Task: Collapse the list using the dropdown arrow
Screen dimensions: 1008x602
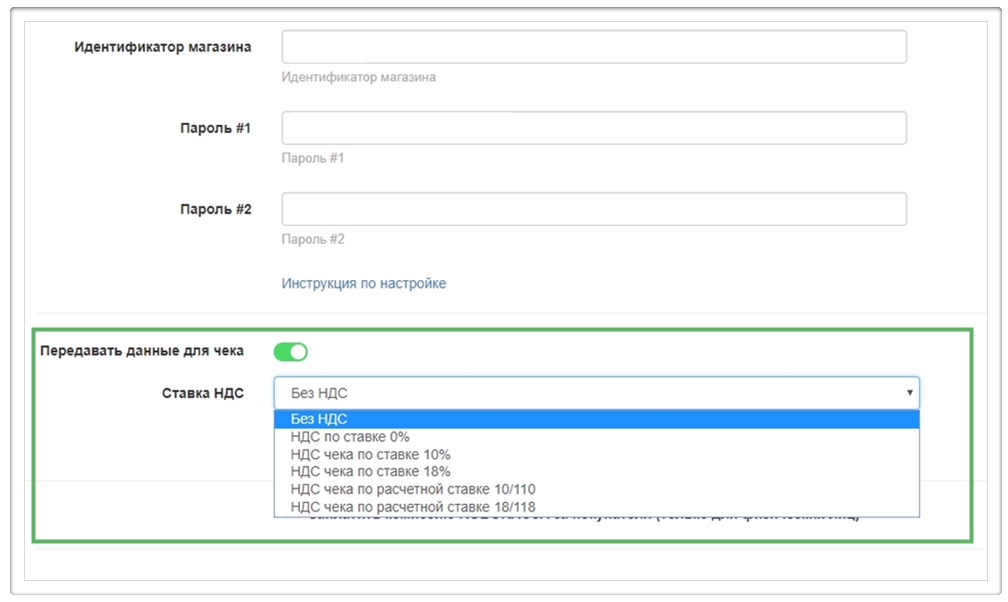Action: [x=909, y=393]
